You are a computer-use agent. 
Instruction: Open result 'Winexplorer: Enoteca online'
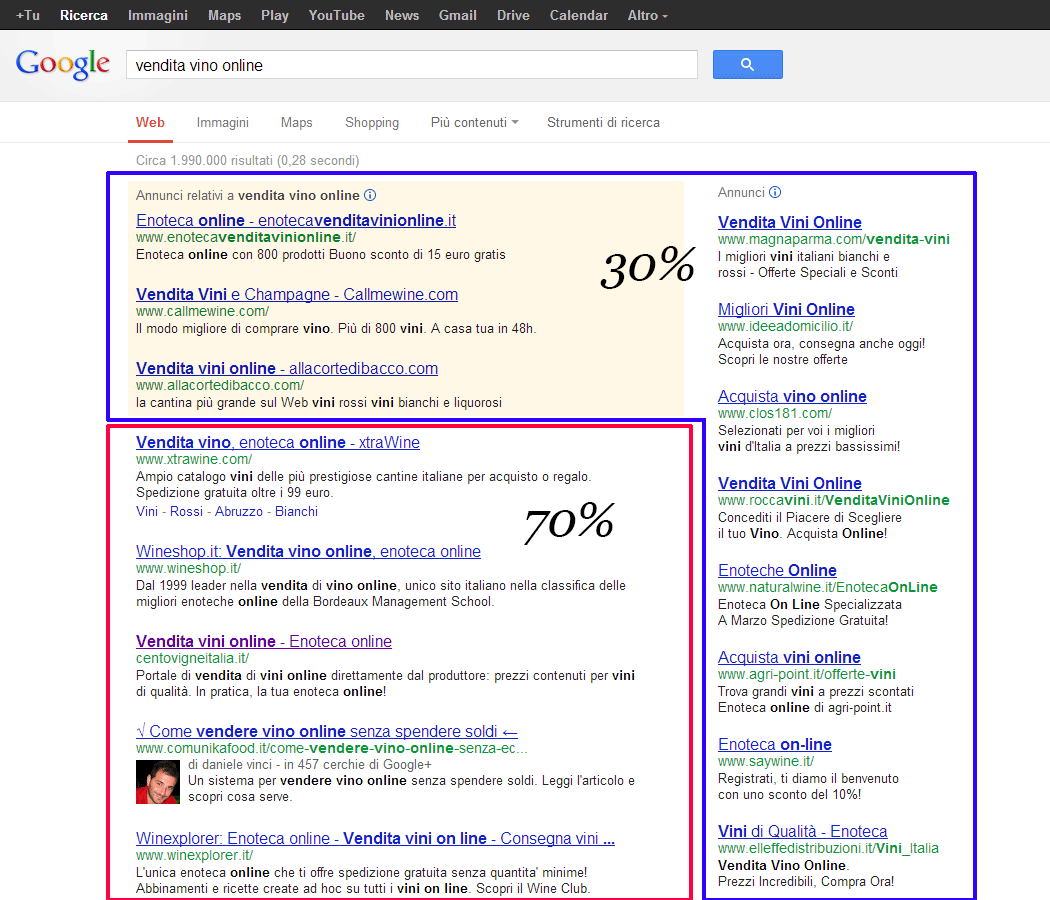[375, 838]
